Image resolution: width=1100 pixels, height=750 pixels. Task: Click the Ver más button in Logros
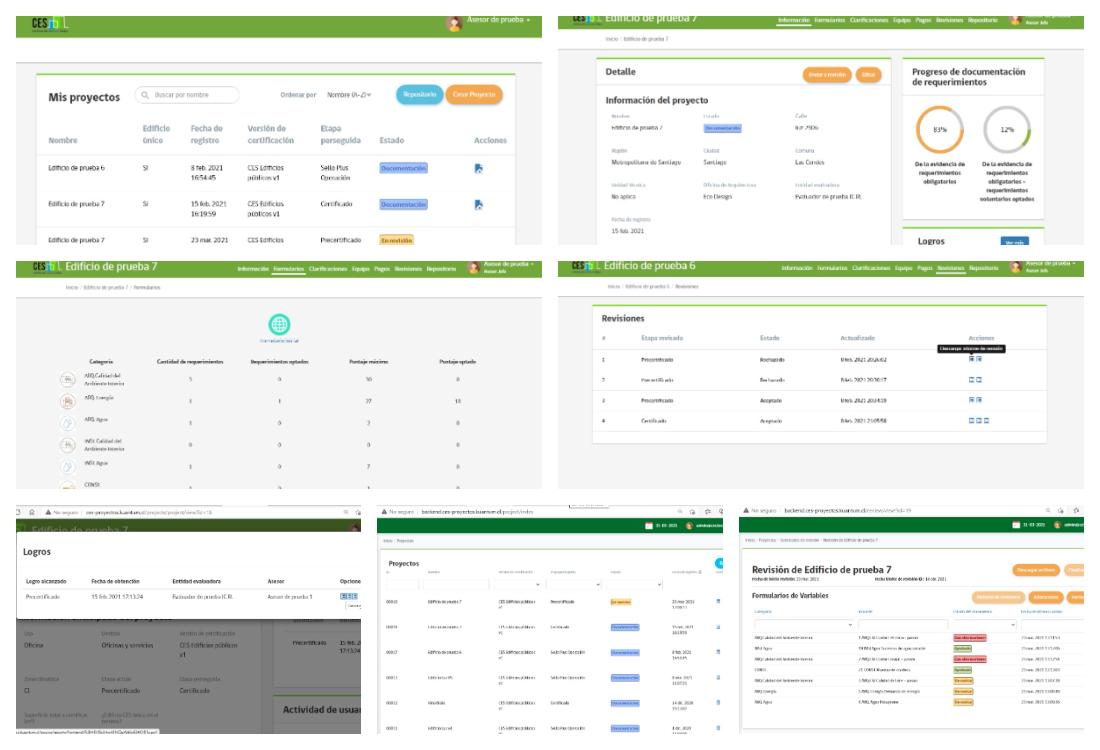coord(1014,241)
